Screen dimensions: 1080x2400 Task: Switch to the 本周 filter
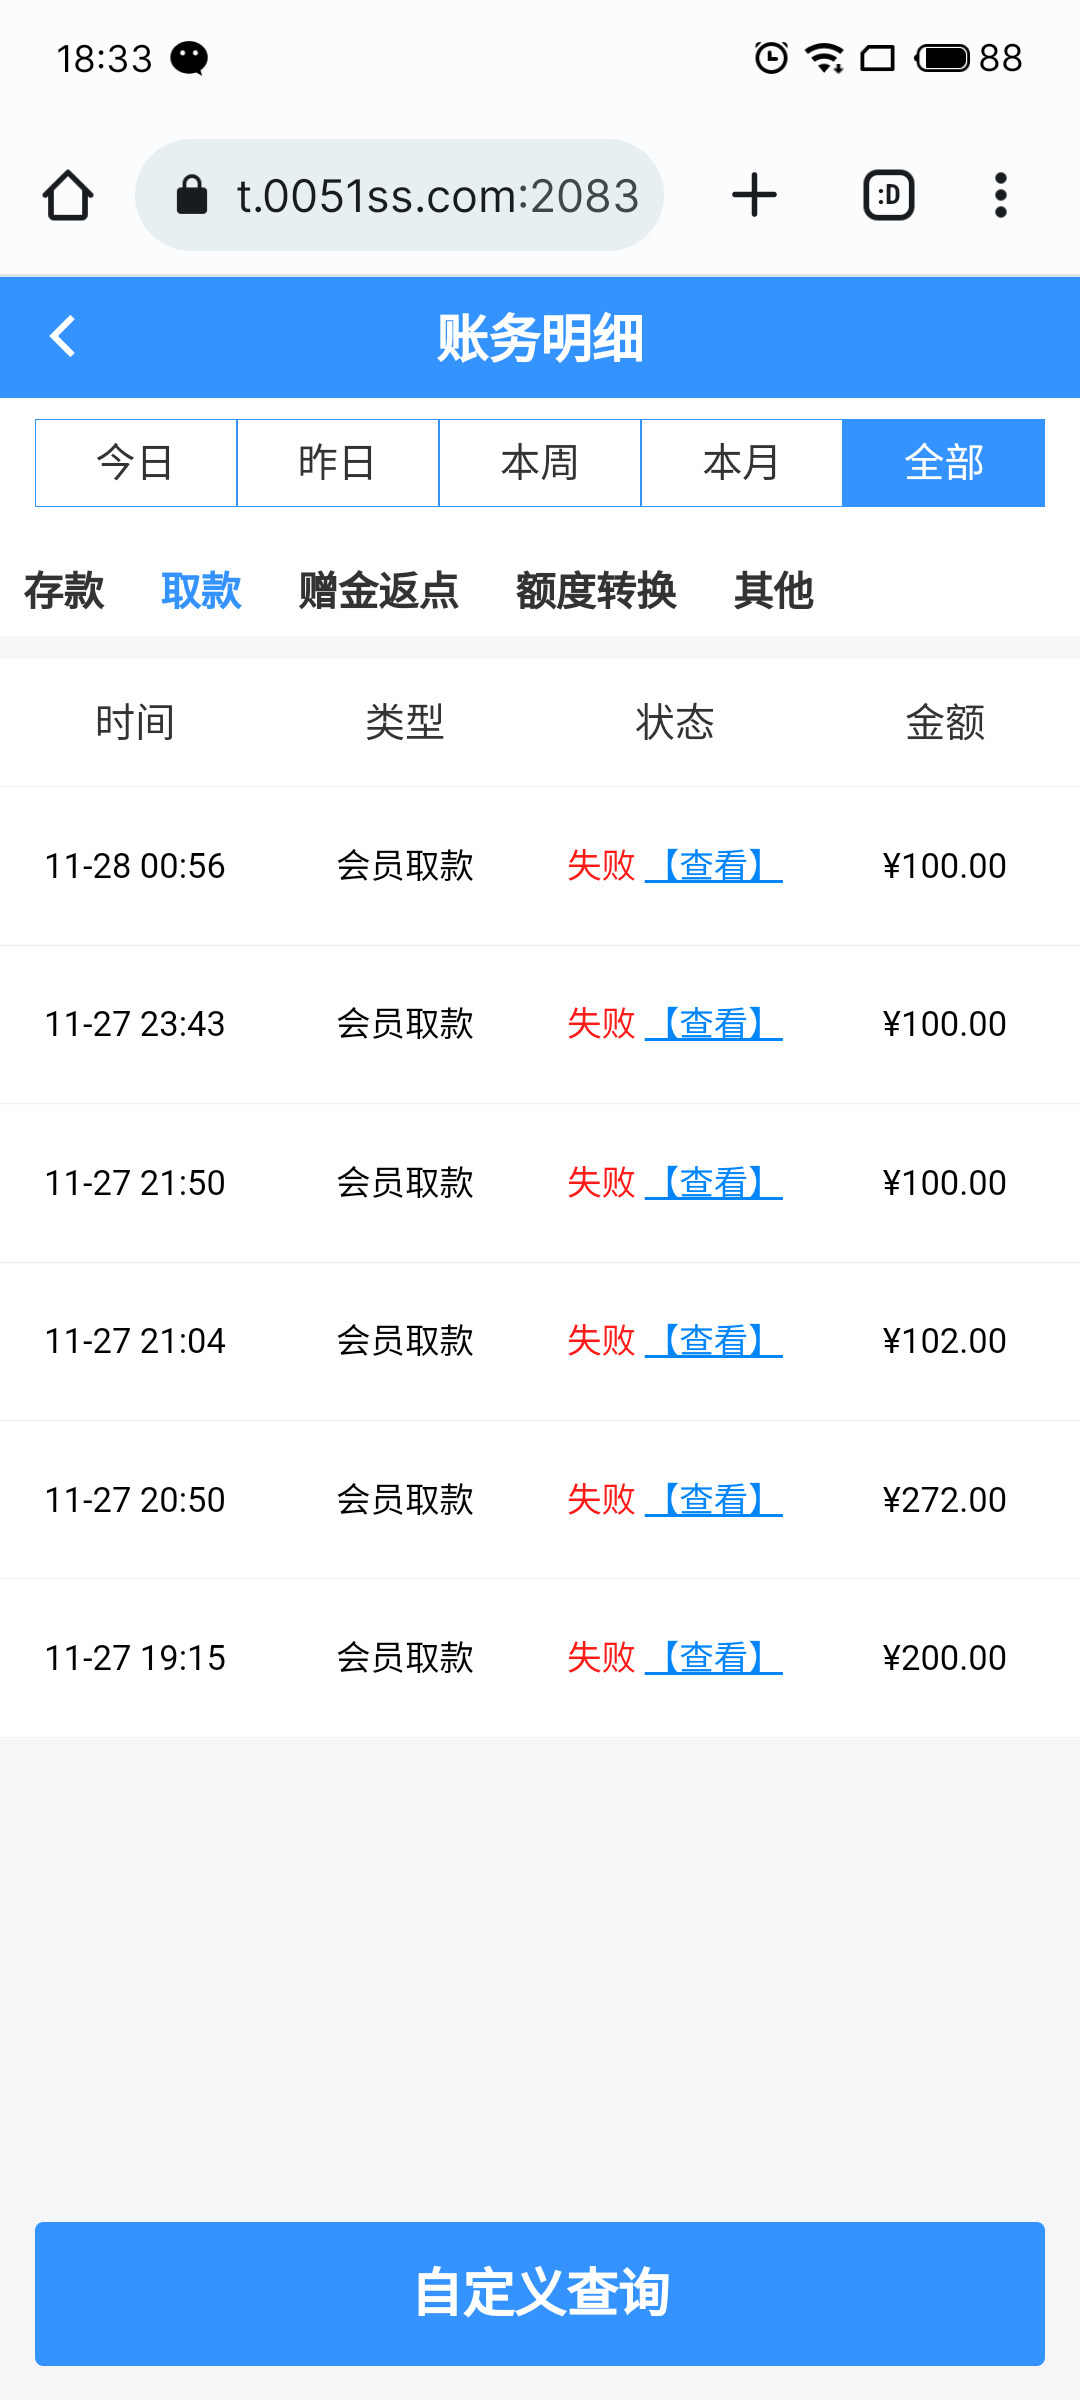coord(540,463)
